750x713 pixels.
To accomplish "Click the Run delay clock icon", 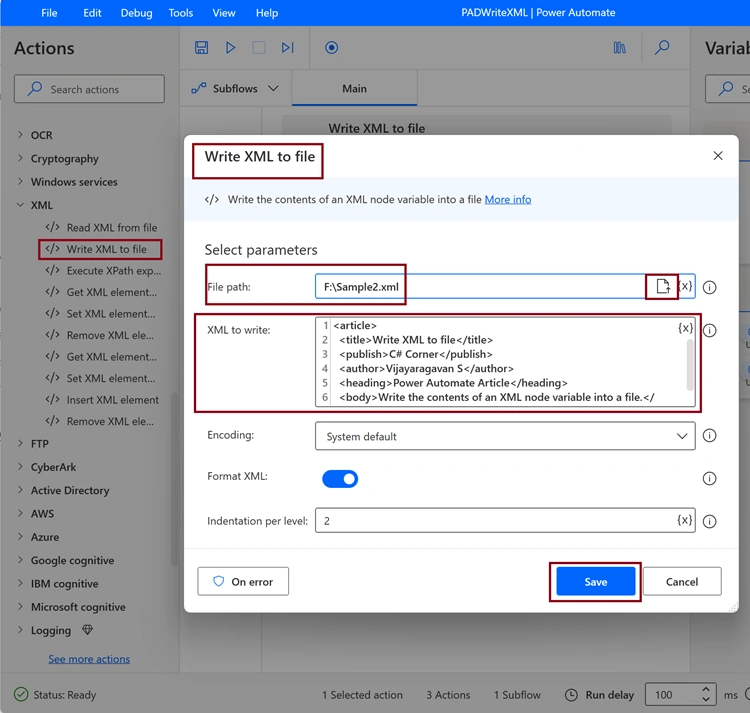I will point(571,695).
